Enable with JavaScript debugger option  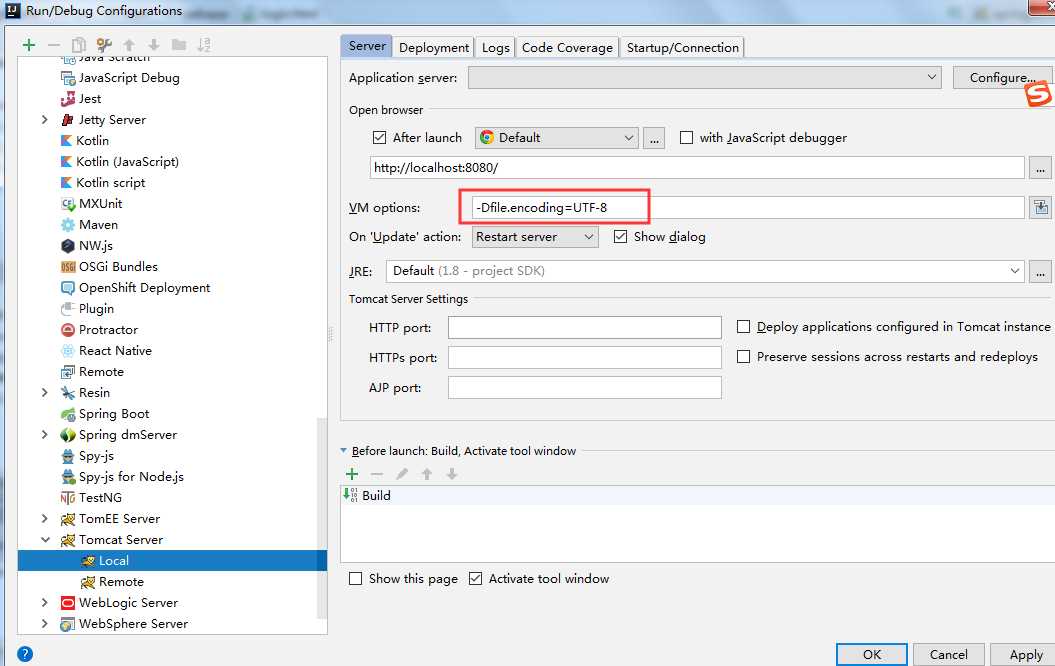pos(686,138)
